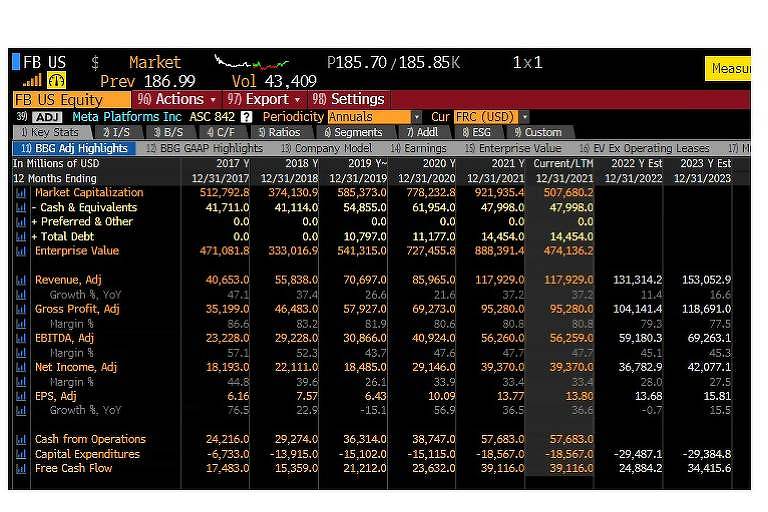Switch to the ESG tab
This screenshot has height=512, width=768.
[477, 132]
